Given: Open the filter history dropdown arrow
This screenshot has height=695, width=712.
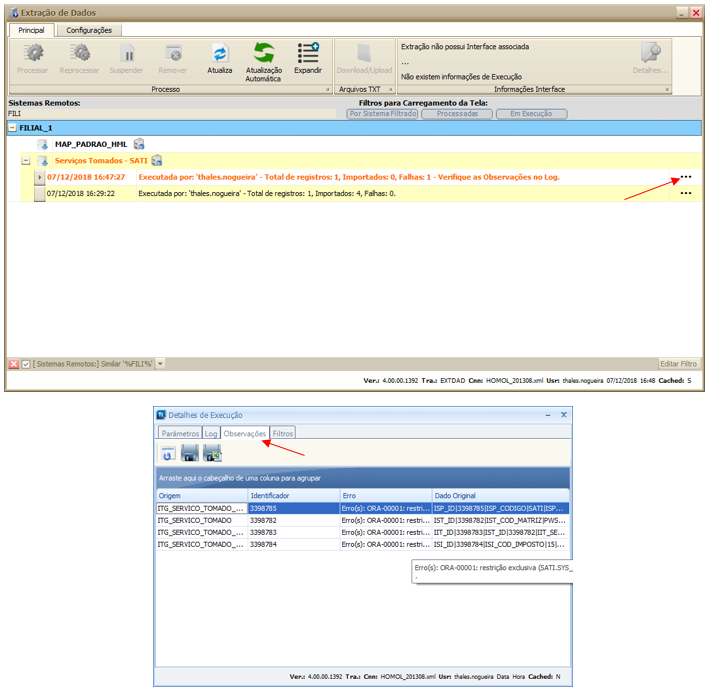Looking at the screenshot, I should [160, 364].
